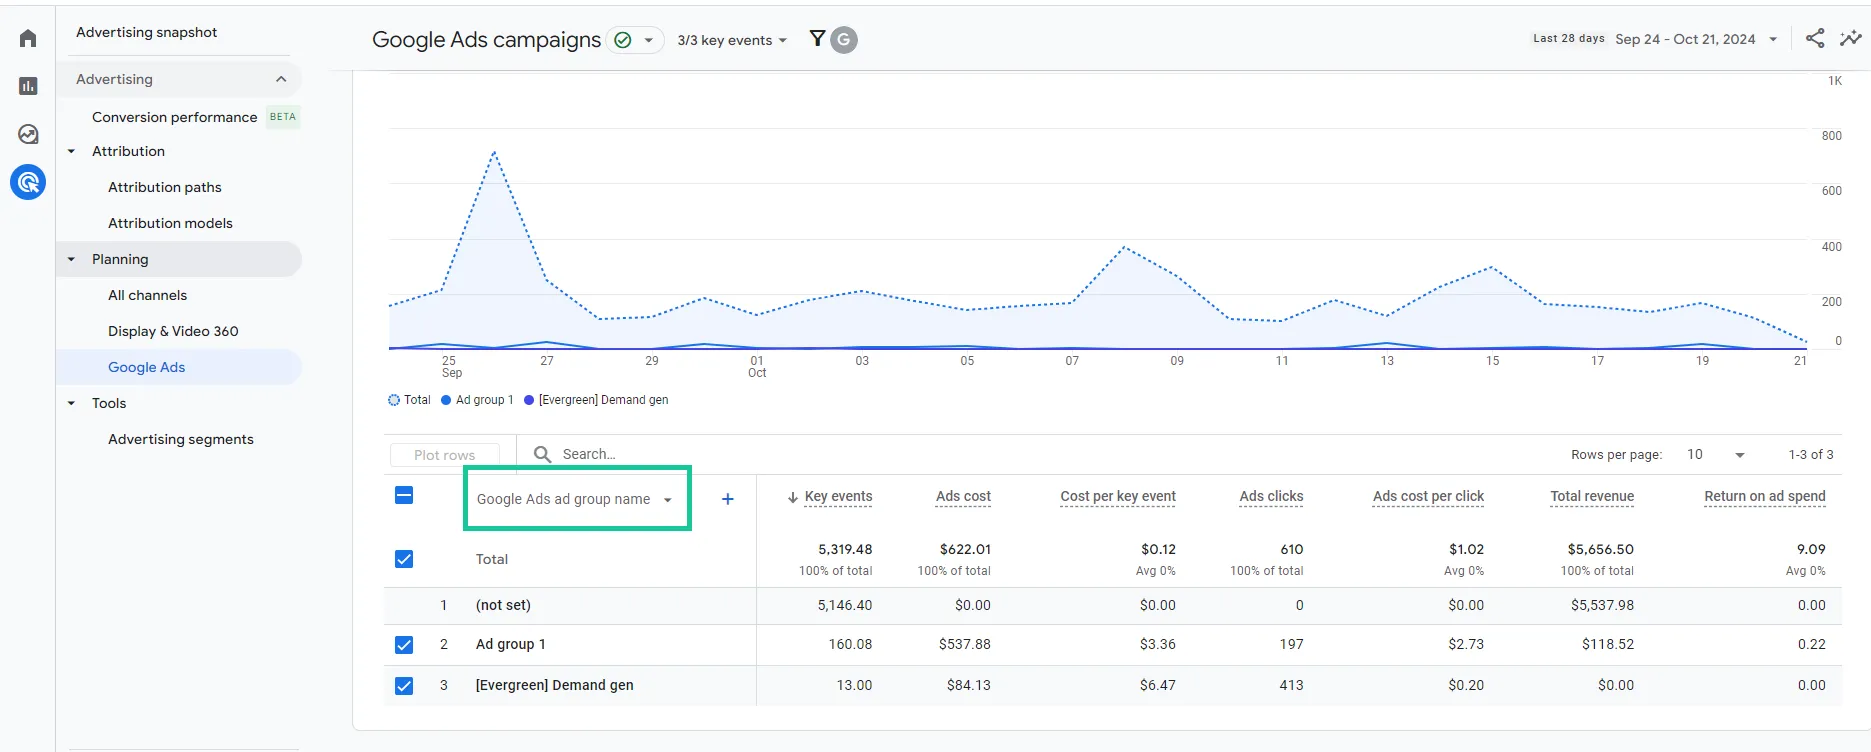Open the Advertising icon in left rail
This screenshot has height=752, width=1871.
[x=28, y=182]
